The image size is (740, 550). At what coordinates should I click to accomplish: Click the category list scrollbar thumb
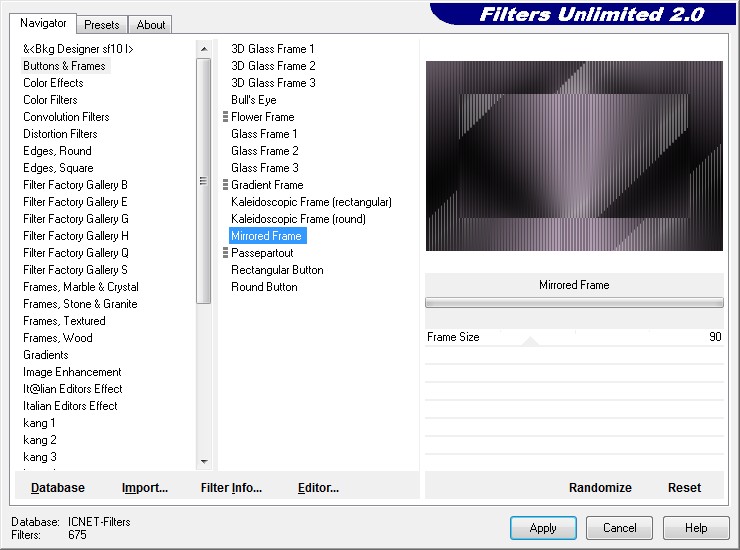204,181
